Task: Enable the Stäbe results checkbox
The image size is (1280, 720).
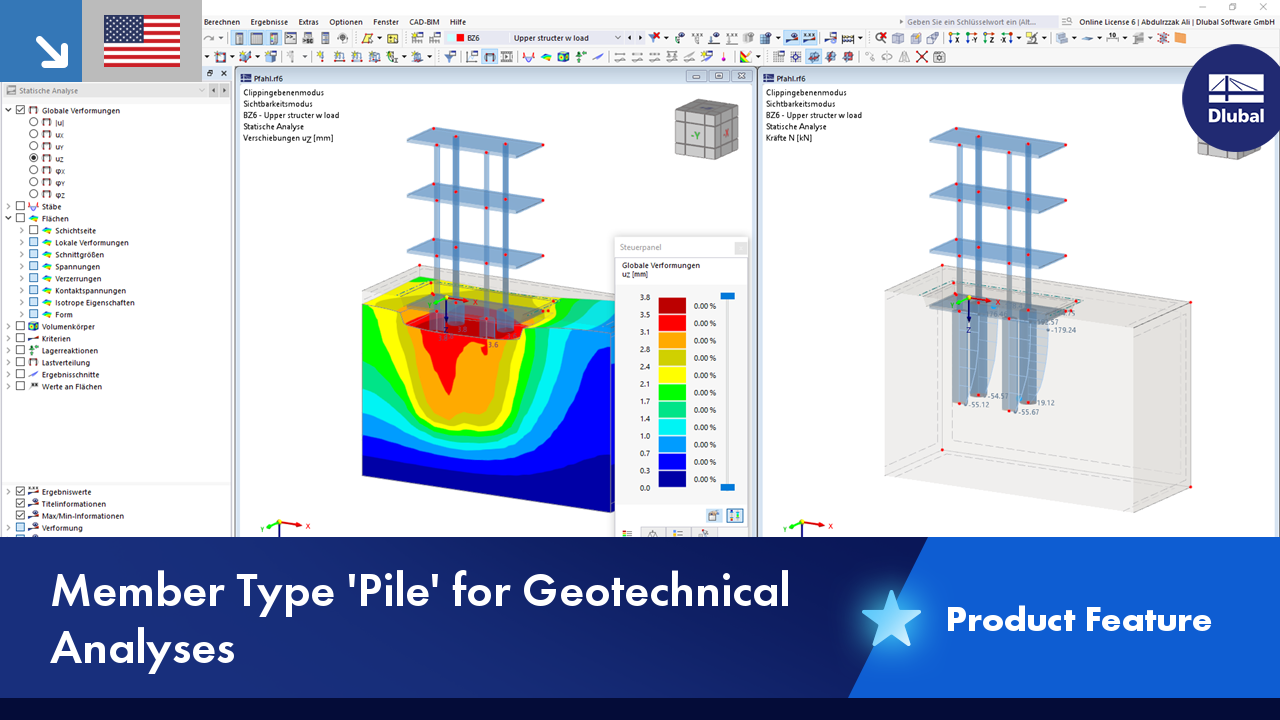Action: click(x=20, y=206)
